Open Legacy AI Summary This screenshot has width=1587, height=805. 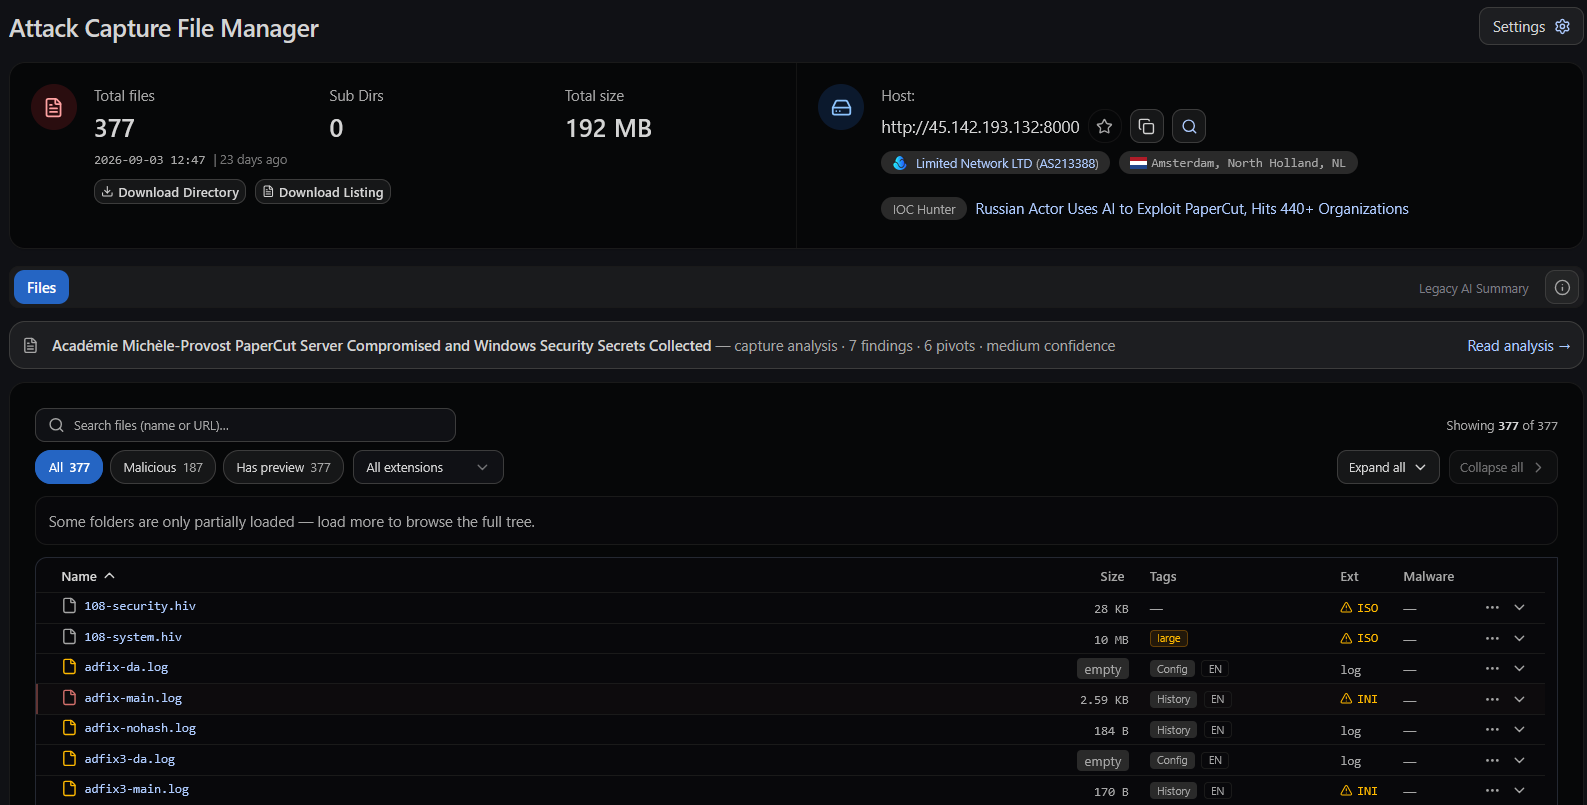(x=1474, y=289)
